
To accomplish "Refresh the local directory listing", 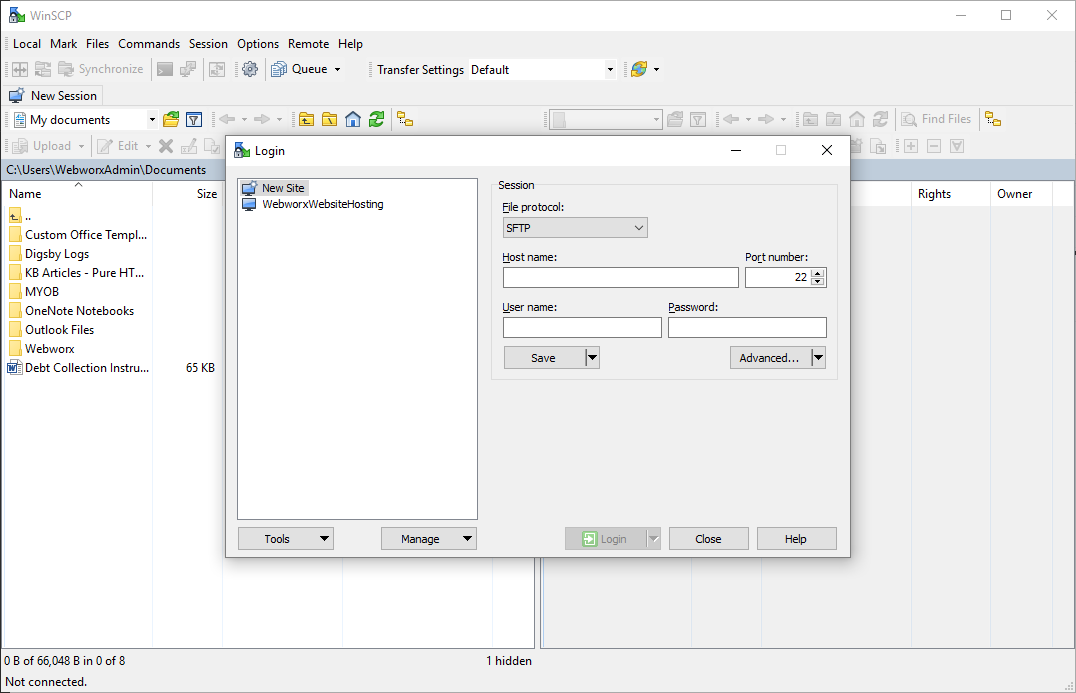I will point(376,119).
